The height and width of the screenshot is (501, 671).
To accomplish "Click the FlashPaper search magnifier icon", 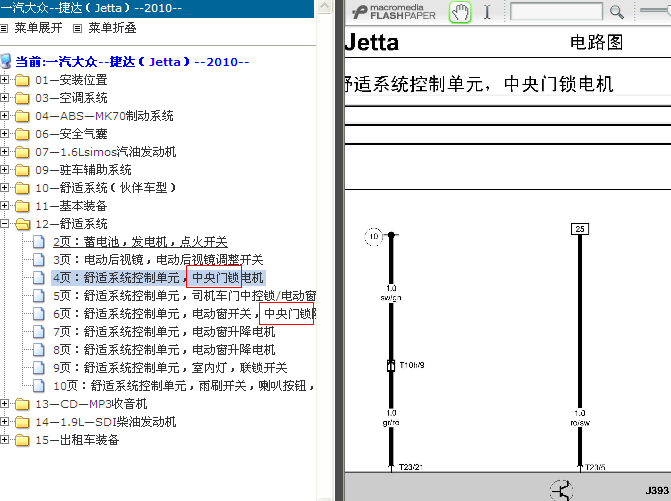I will [617, 12].
